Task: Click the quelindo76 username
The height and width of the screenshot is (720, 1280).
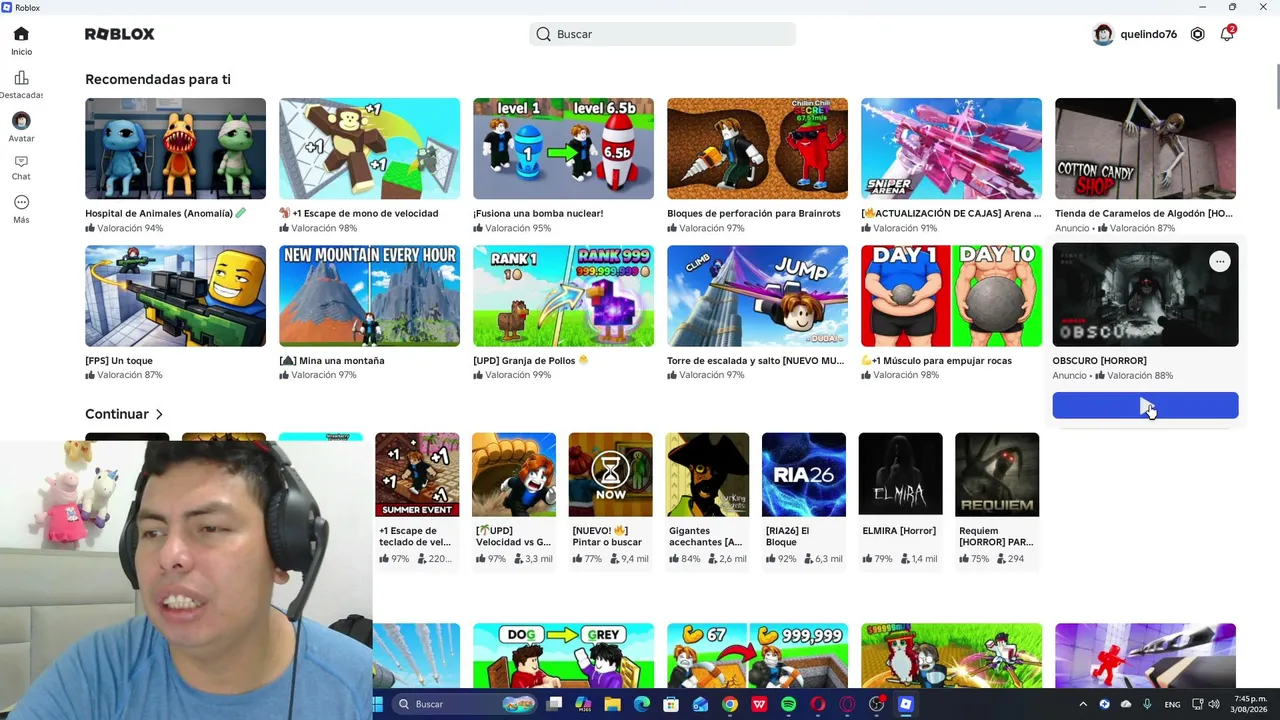Action: [x=1148, y=34]
